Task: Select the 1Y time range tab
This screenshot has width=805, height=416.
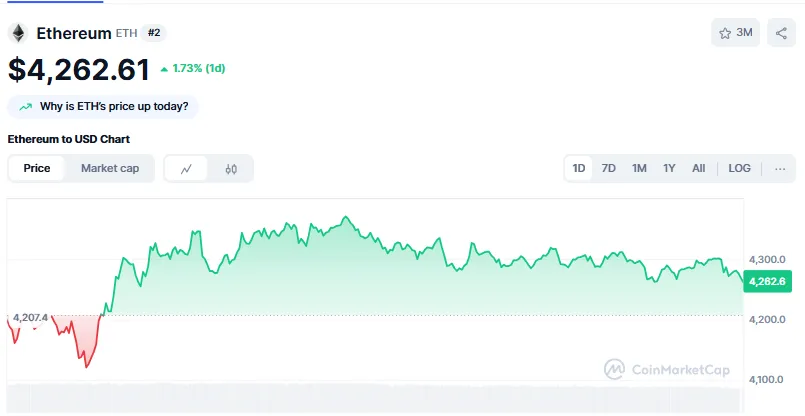Action: click(x=669, y=168)
